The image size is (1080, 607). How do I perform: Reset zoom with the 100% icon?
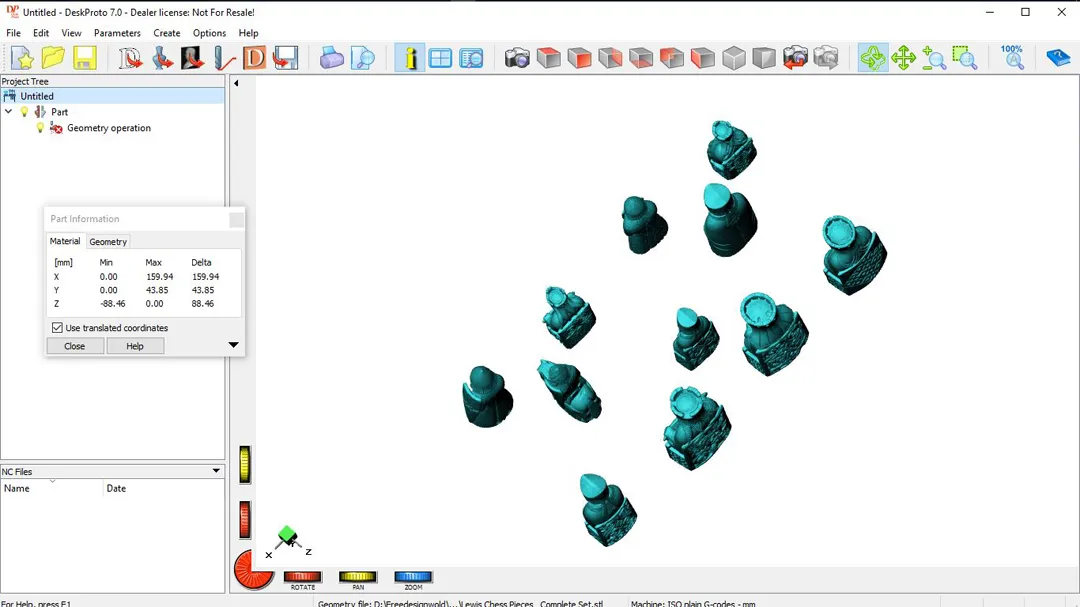(1012, 58)
